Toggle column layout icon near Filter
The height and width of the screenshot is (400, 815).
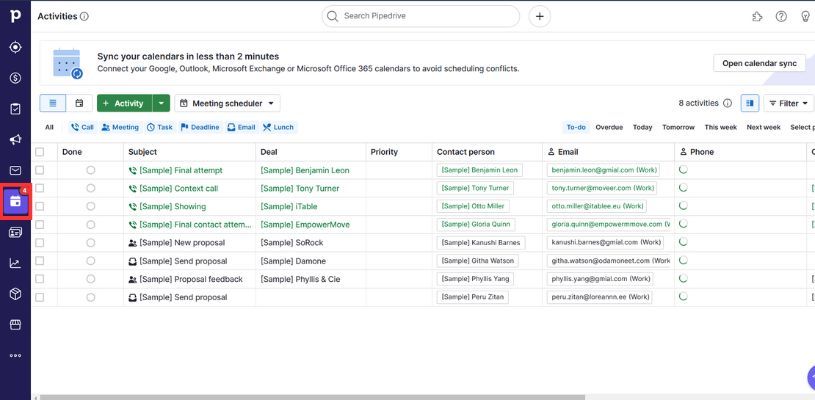pyautogui.click(x=750, y=103)
